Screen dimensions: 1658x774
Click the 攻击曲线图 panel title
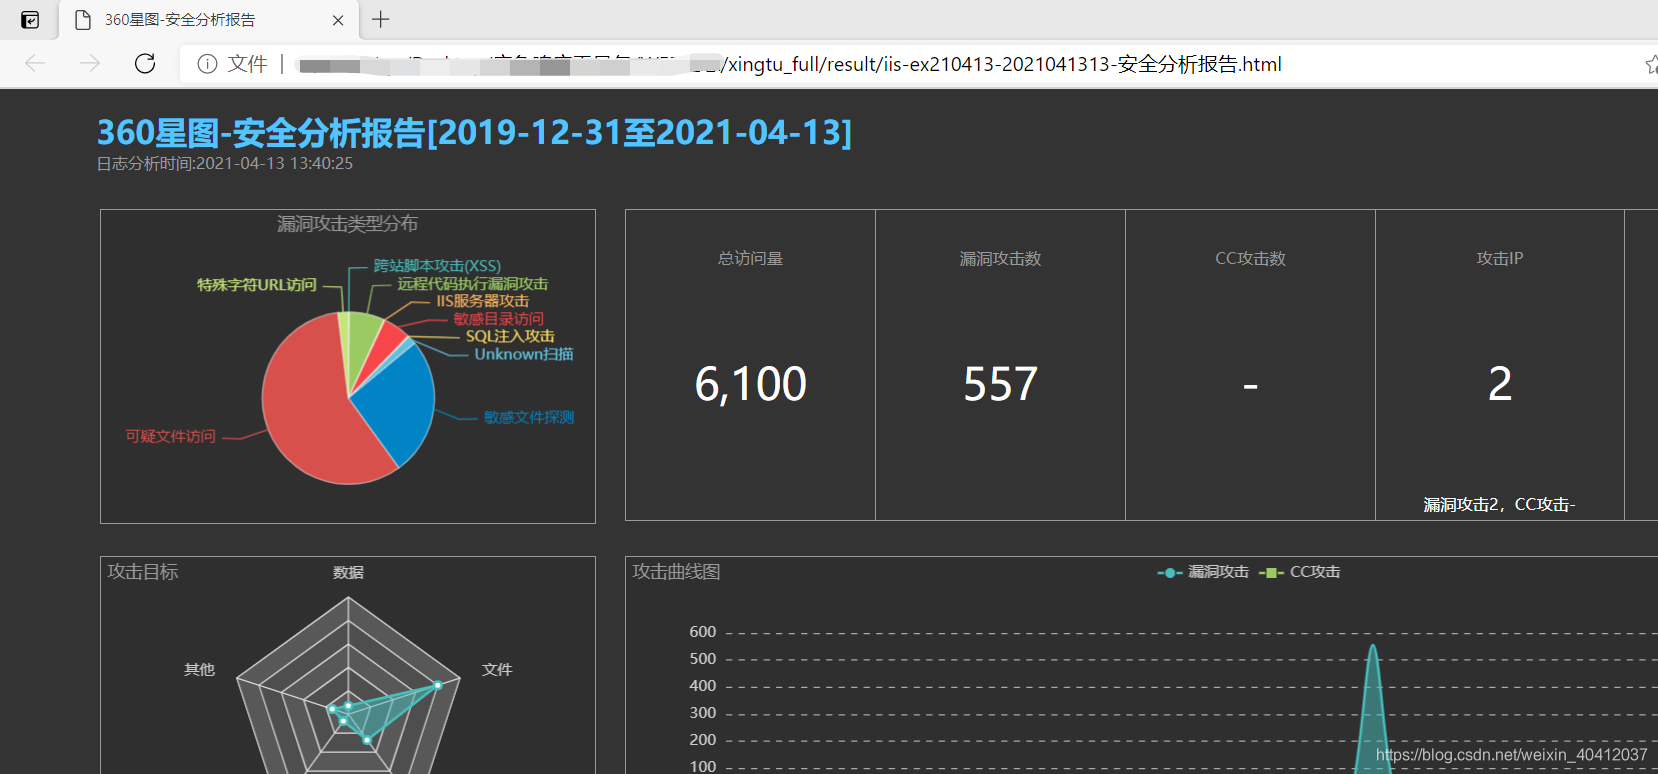(x=676, y=572)
